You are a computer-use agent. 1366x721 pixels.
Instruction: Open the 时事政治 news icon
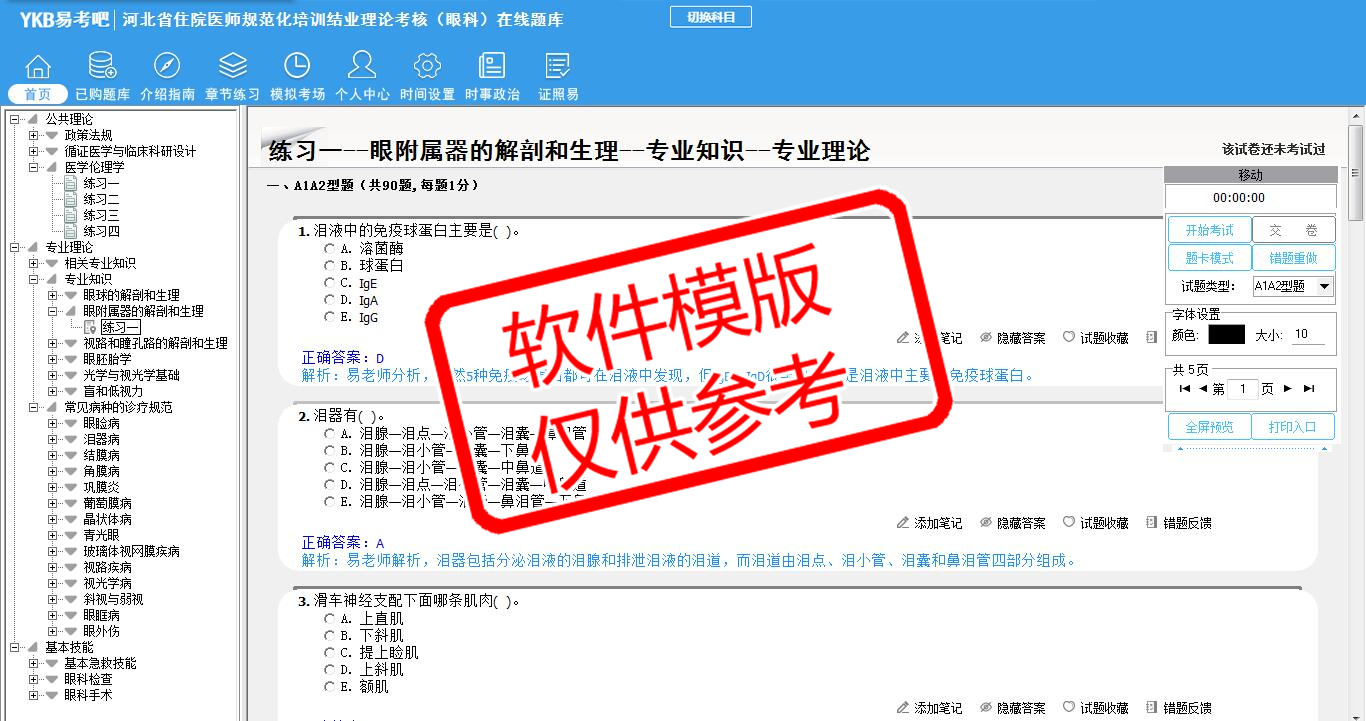tap(492, 66)
